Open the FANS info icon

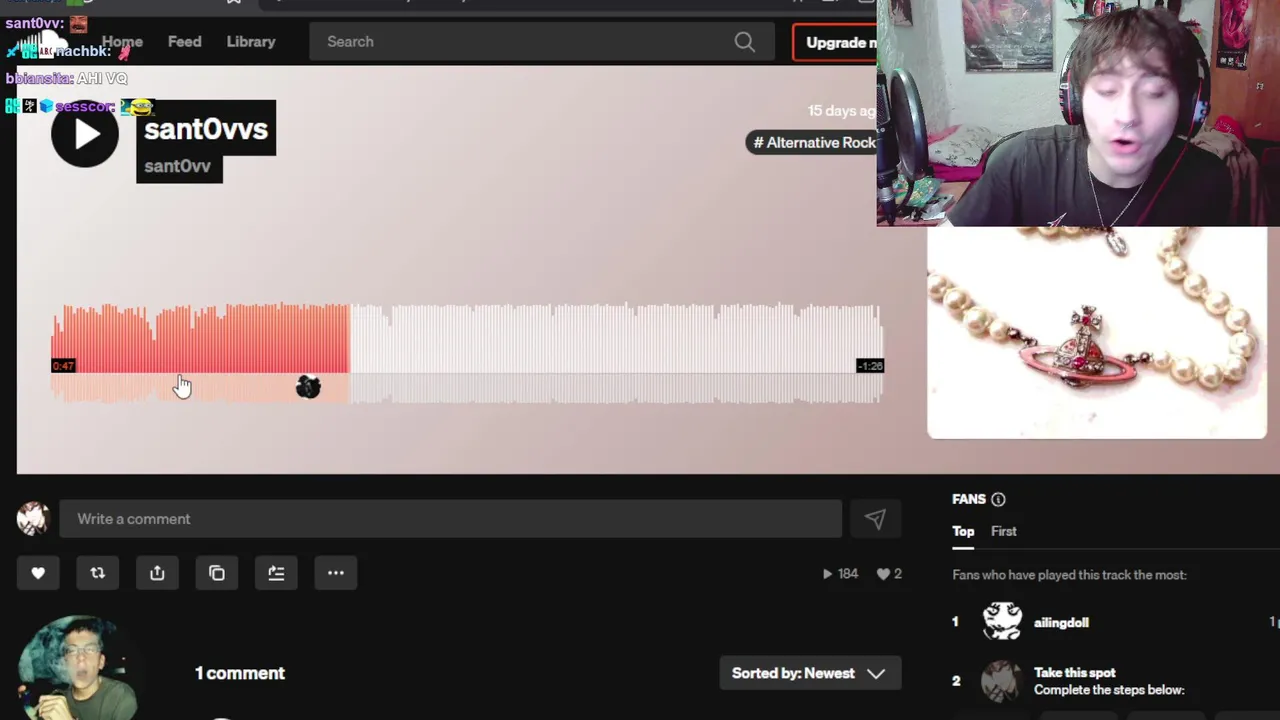pyautogui.click(x=998, y=499)
